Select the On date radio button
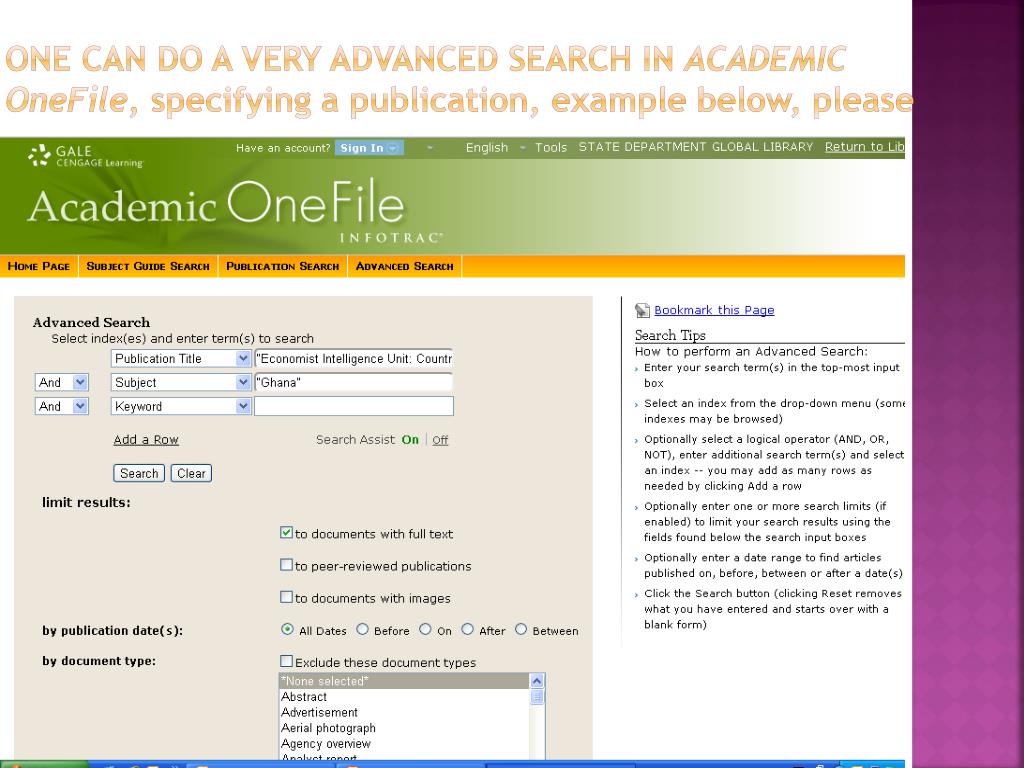 tap(425, 630)
